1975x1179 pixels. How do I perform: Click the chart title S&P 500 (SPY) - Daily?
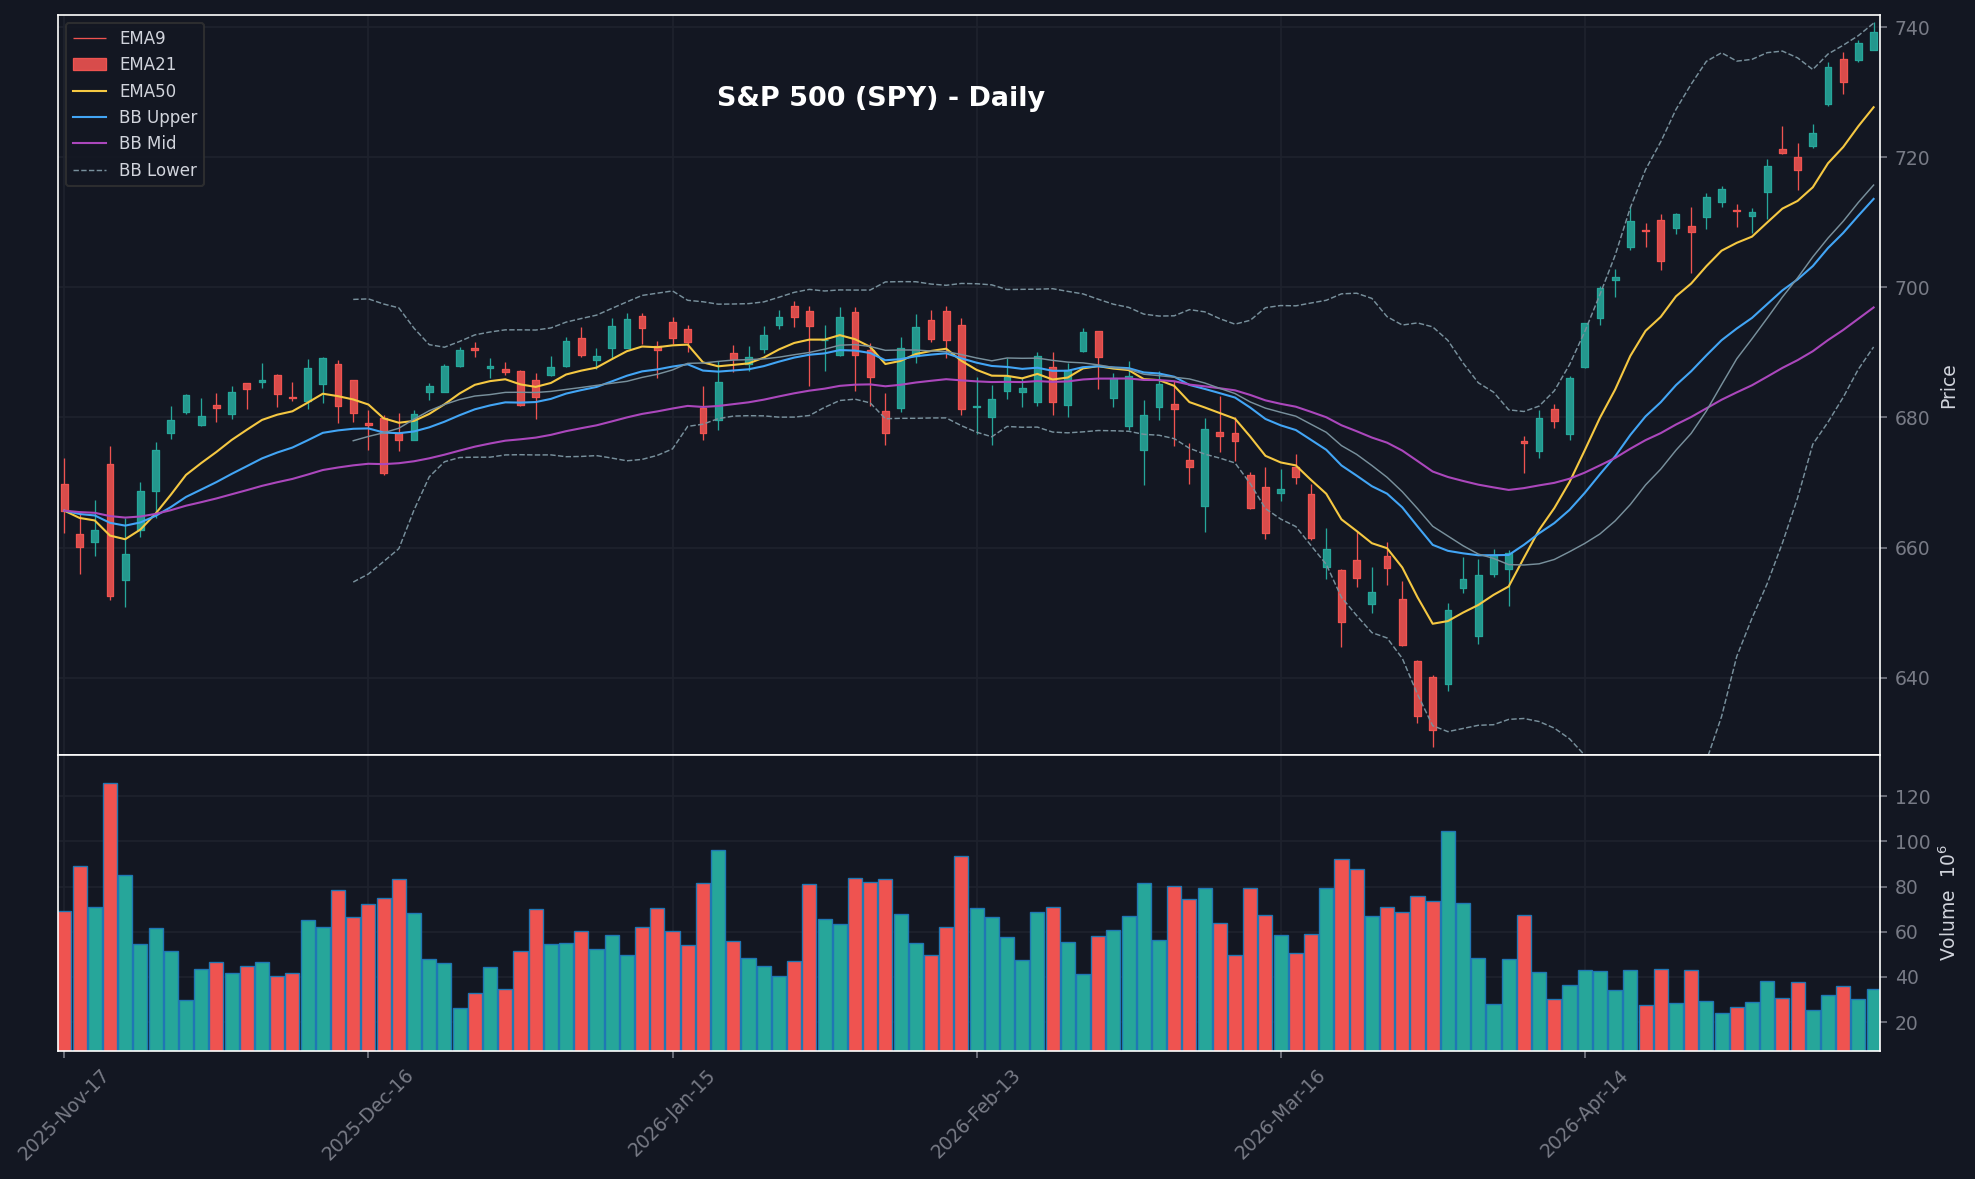tap(881, 98)
